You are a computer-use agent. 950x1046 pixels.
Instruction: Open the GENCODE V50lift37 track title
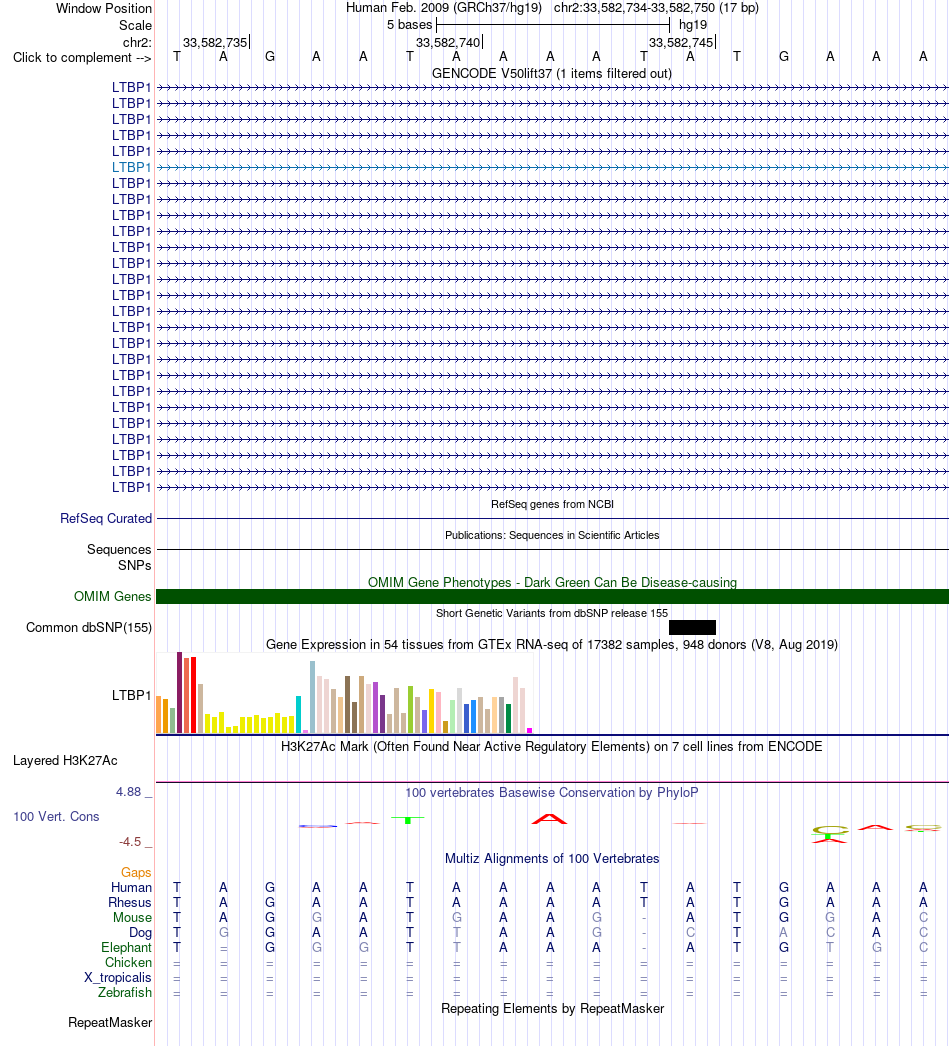pos(552,73)
